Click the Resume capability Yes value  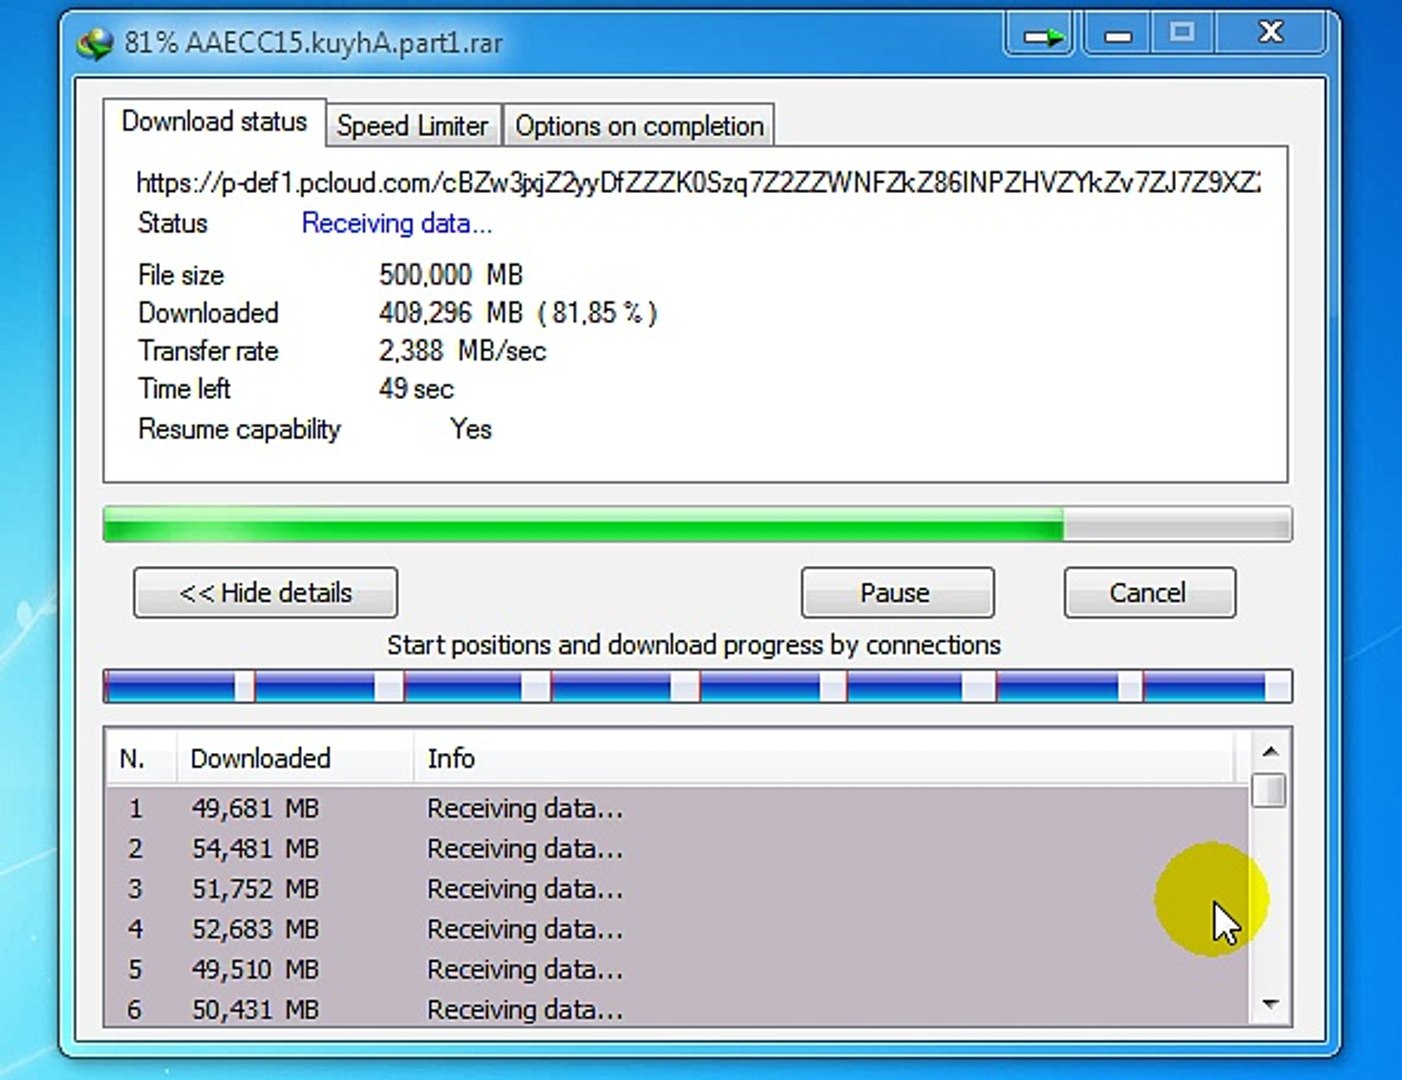tap(471, 429)
